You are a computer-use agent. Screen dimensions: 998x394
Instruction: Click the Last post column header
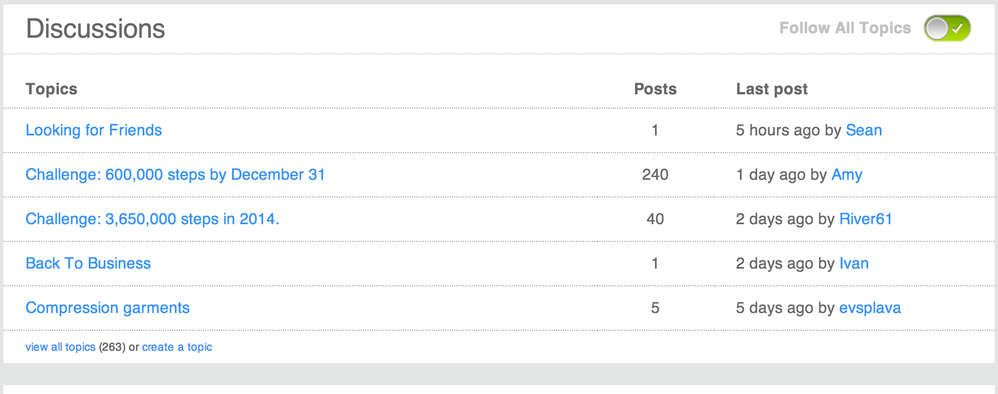[772, 89]
